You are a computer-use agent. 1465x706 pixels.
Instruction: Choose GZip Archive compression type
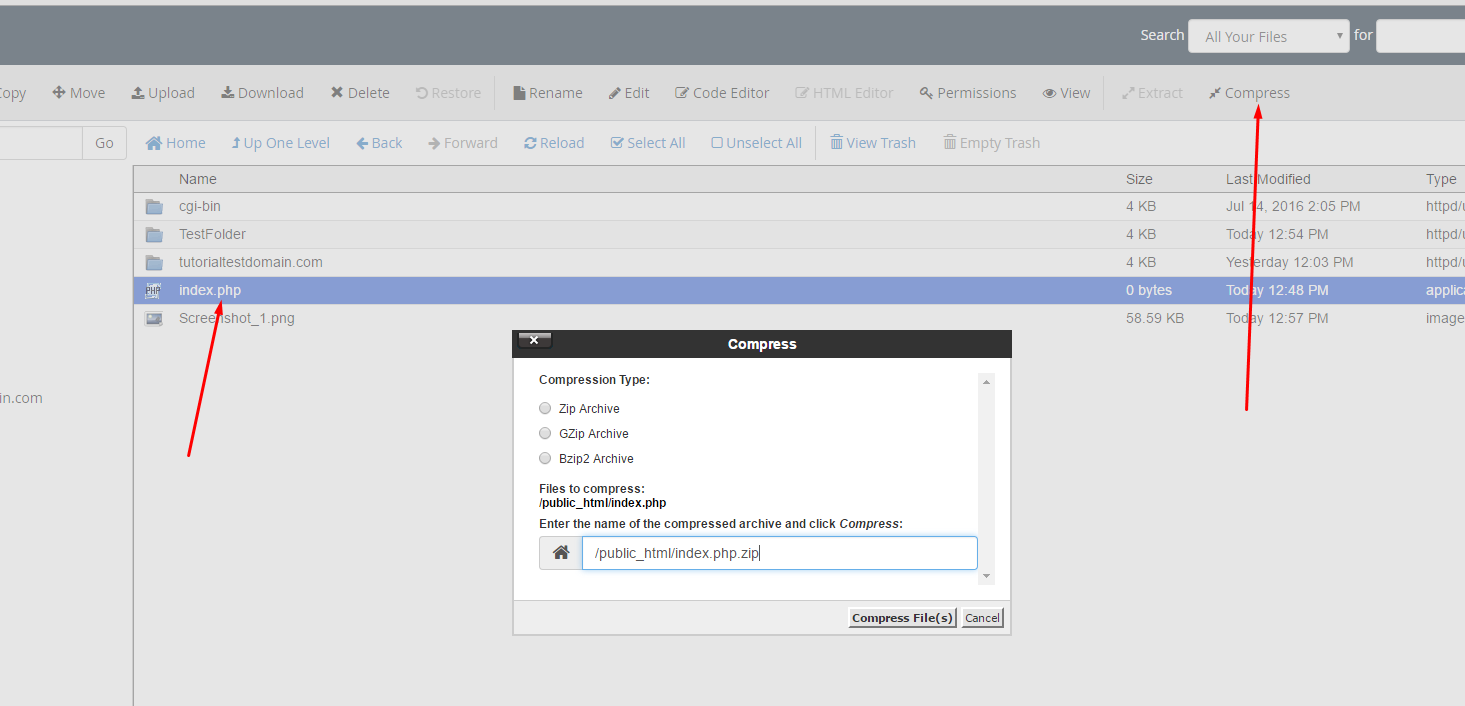click(x=545, y=433)
